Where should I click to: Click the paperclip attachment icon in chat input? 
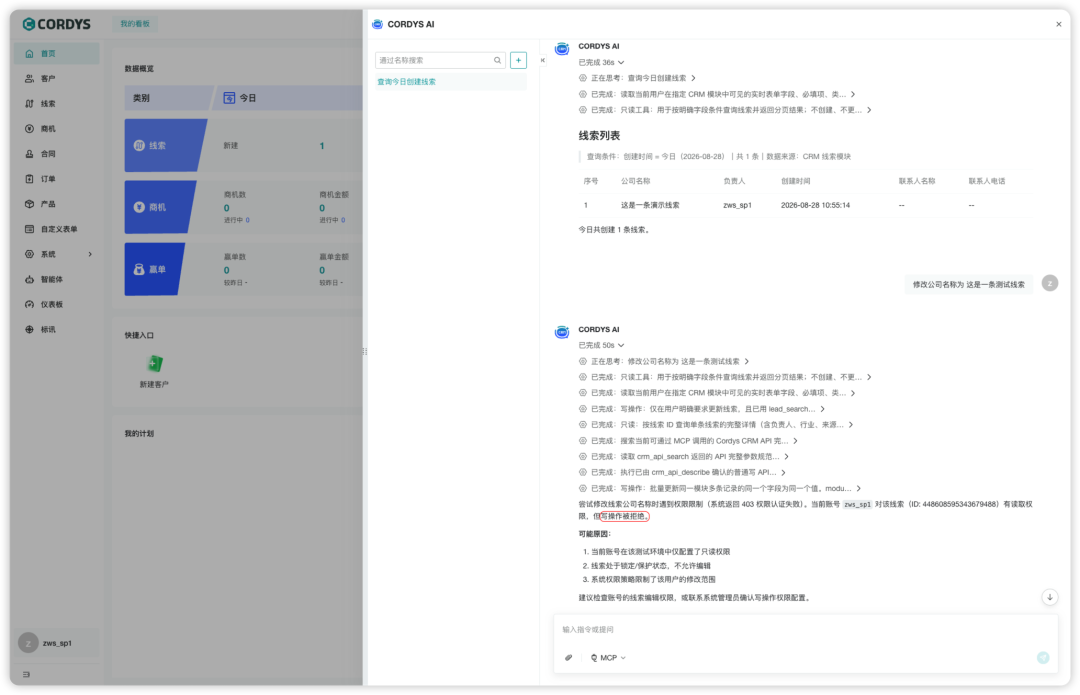569,658
